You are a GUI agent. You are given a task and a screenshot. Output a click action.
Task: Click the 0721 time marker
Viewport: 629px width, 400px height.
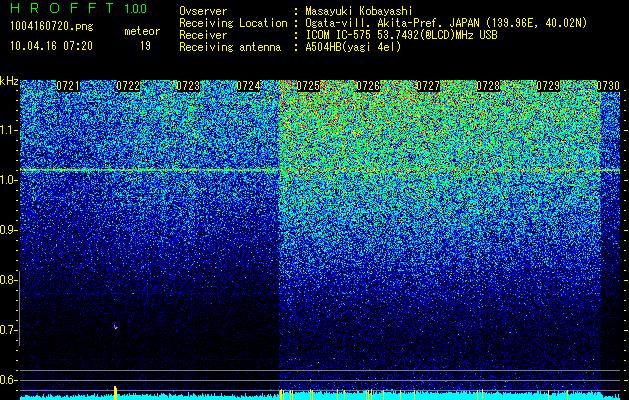(x=68, y=86)
